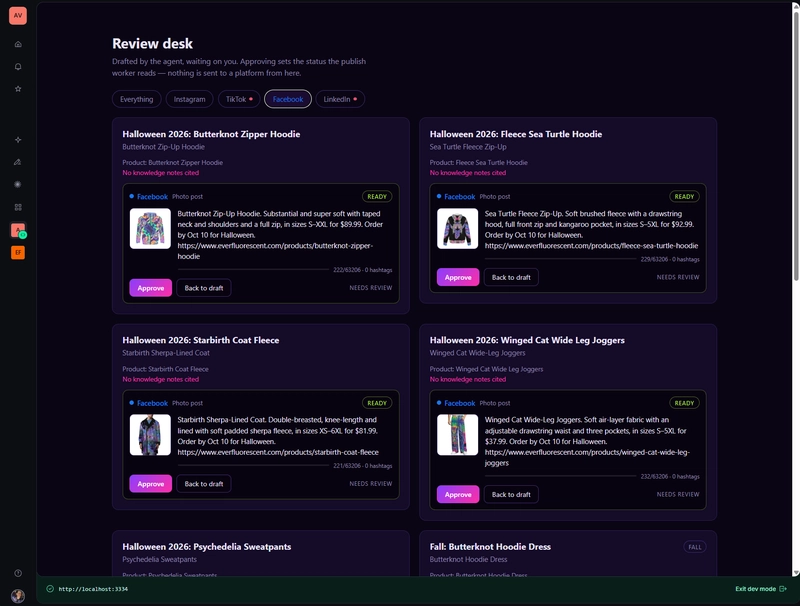800x606 pixels.
Task: Open Halloween 2026: Winged Cat Wide Leg Joggers title
Action: (527, 340)
